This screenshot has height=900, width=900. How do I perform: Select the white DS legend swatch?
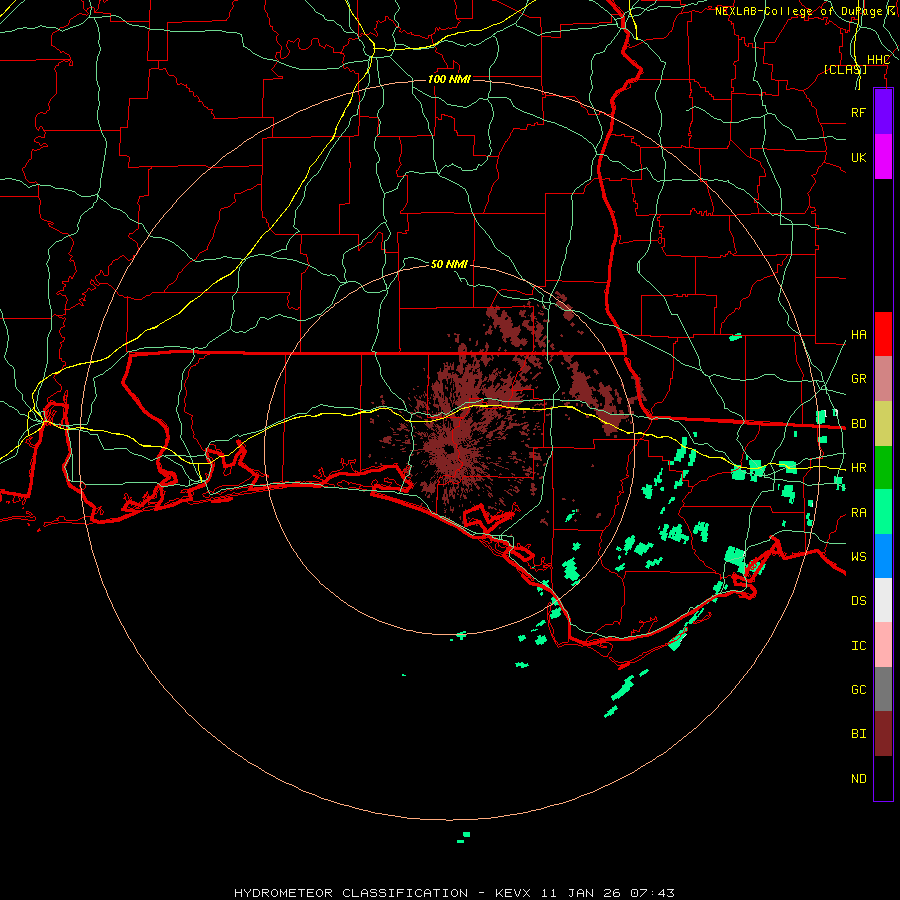(x=883, y=600)
